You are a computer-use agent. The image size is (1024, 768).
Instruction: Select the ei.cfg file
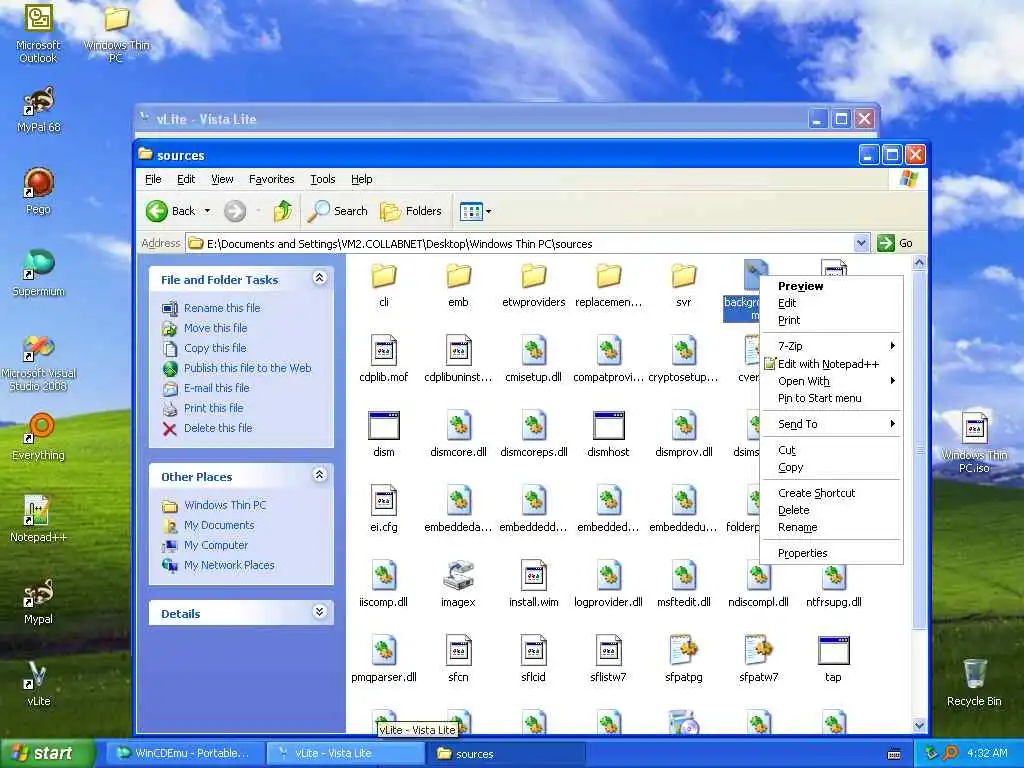click(384, 509)
